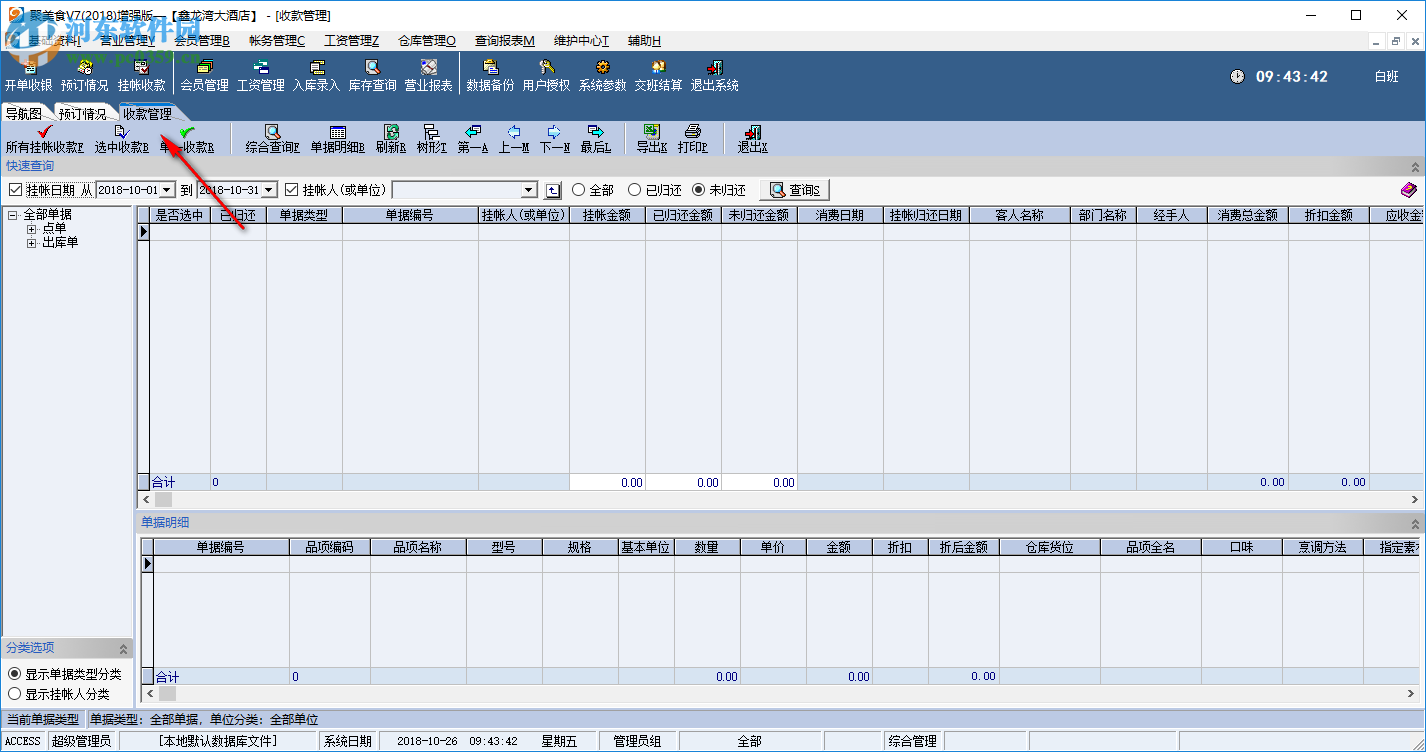Select the 全部 radio button
This screenshot has height=752, width=1426.
[578, 190]
